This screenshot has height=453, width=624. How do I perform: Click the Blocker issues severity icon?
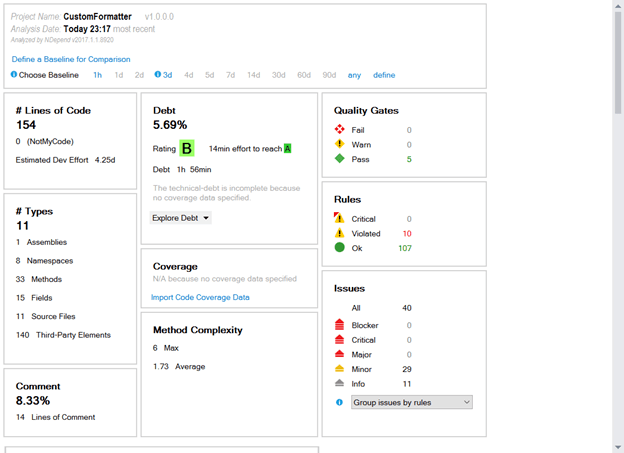click(340, 326)
